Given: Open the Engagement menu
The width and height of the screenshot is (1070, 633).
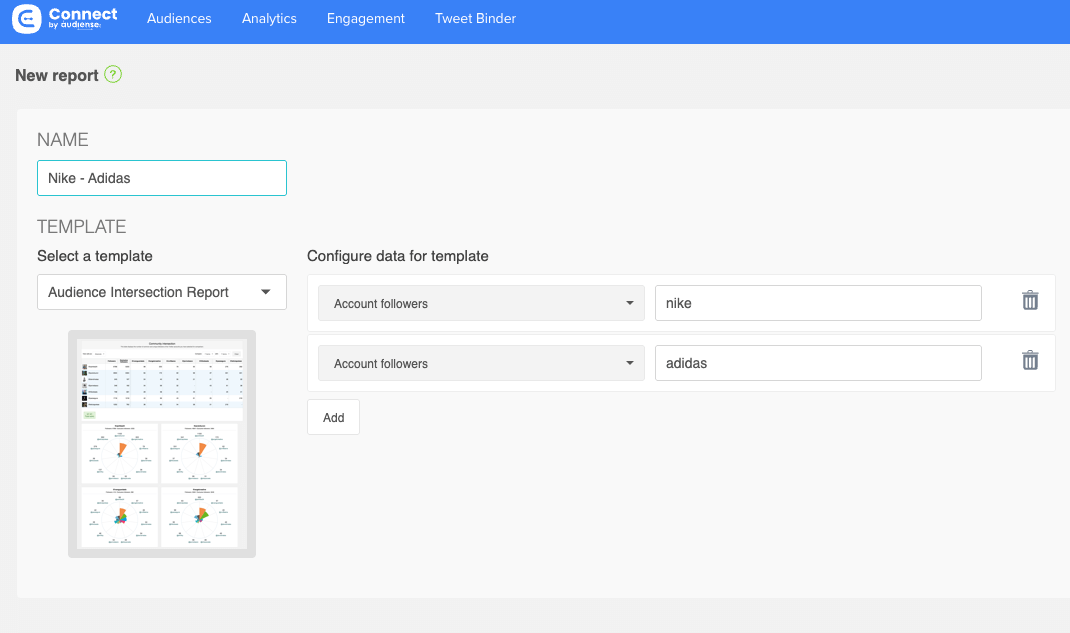Looking at the screenshot, I should [366, 18].
